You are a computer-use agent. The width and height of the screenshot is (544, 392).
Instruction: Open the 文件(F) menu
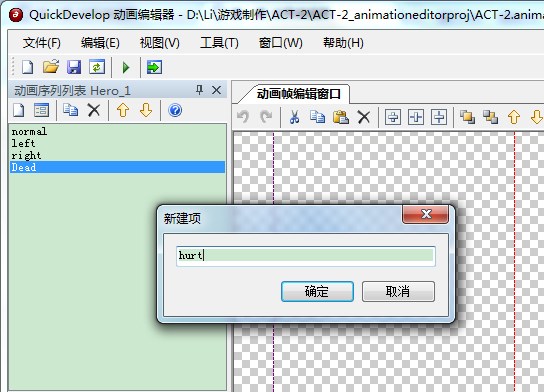tap(42, 43)
